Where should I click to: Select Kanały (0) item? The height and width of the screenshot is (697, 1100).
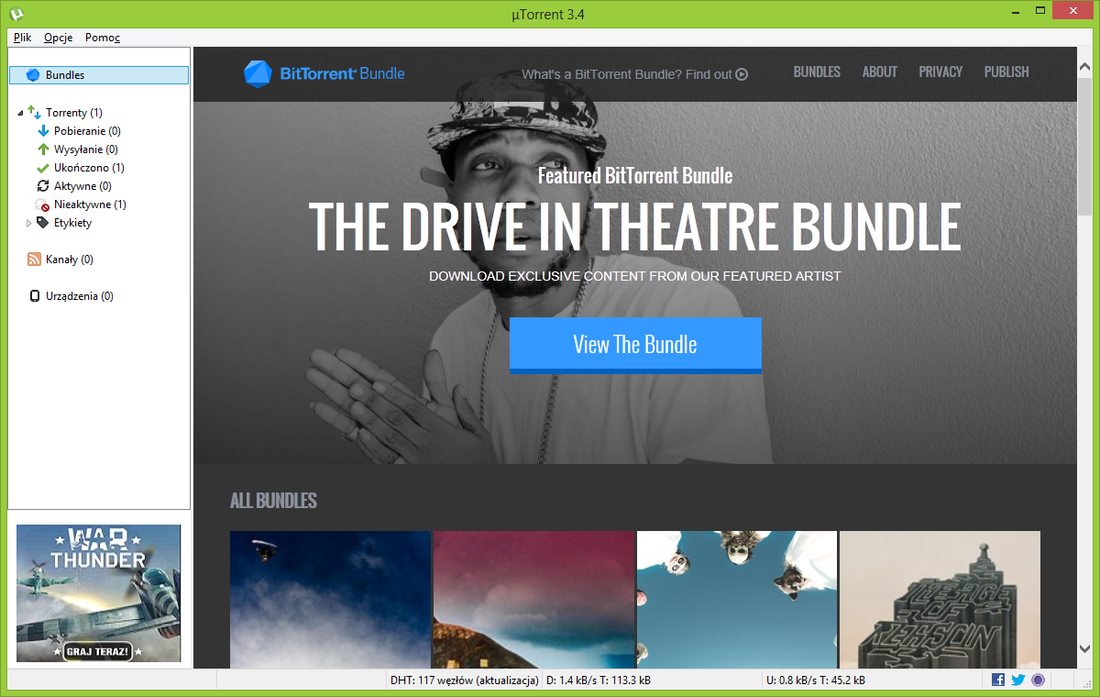[69, 259]
